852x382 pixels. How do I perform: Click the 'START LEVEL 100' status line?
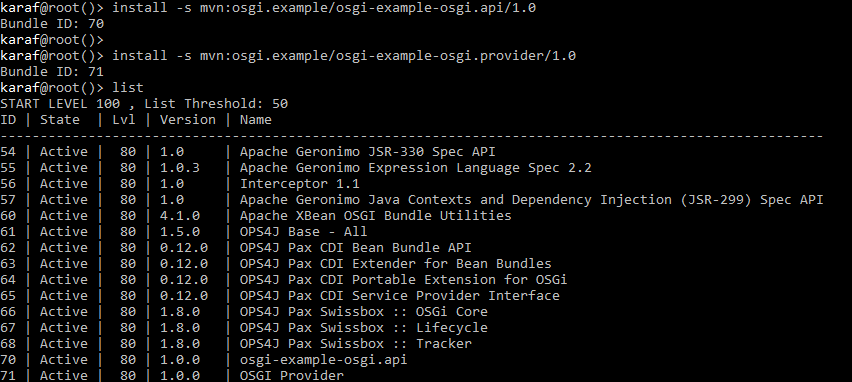point(144,103)
